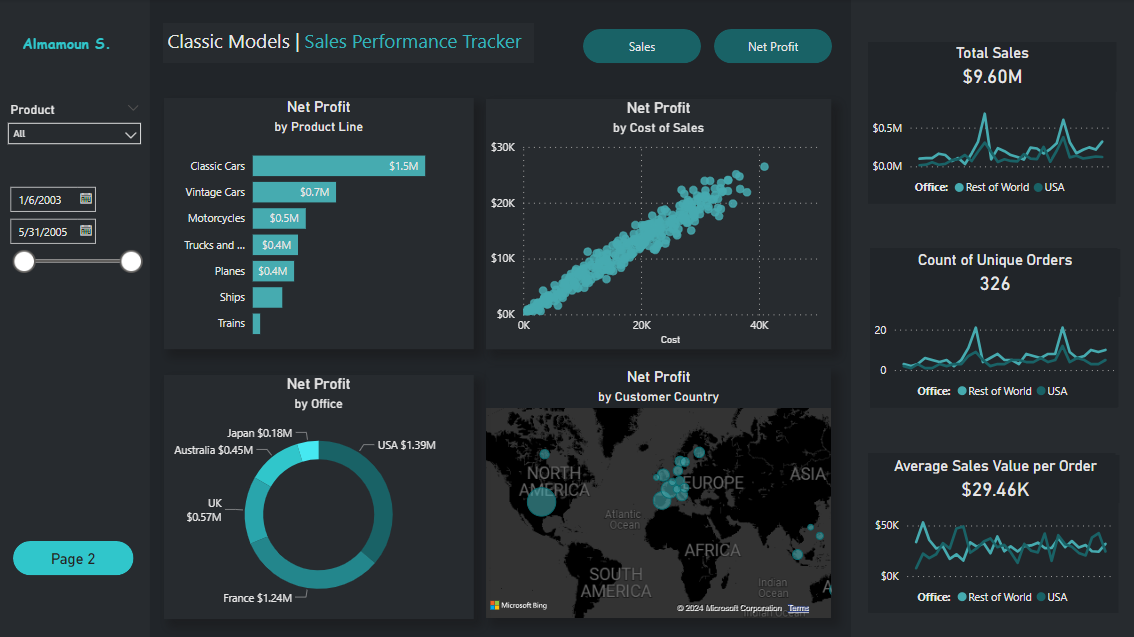Switch to the Net Profit view
The image size is (1134, 637).
(x=772, y=47)
